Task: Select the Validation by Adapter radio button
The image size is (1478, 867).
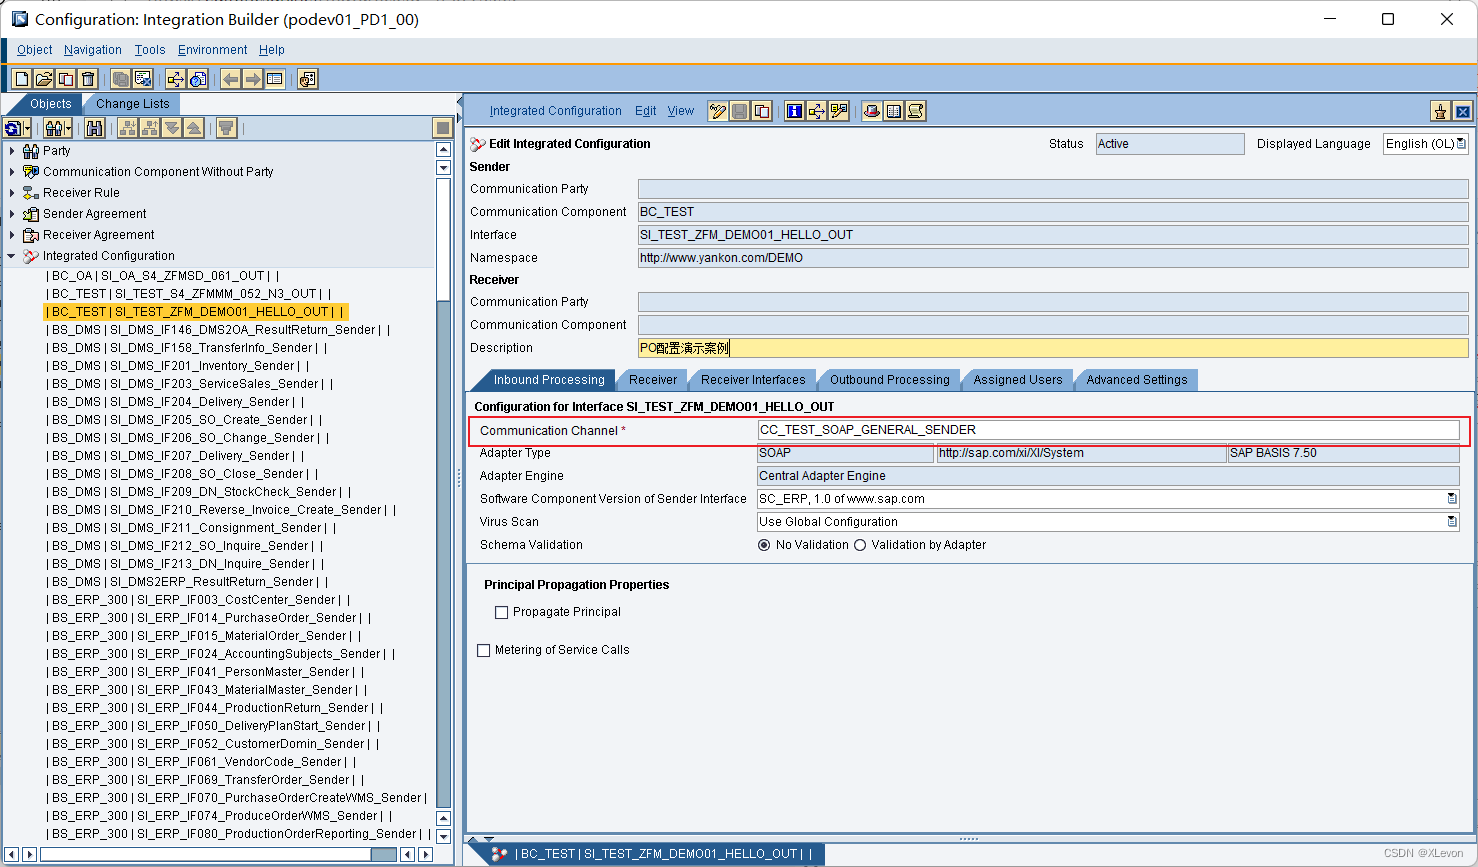Action: click(x=860, y=545)
